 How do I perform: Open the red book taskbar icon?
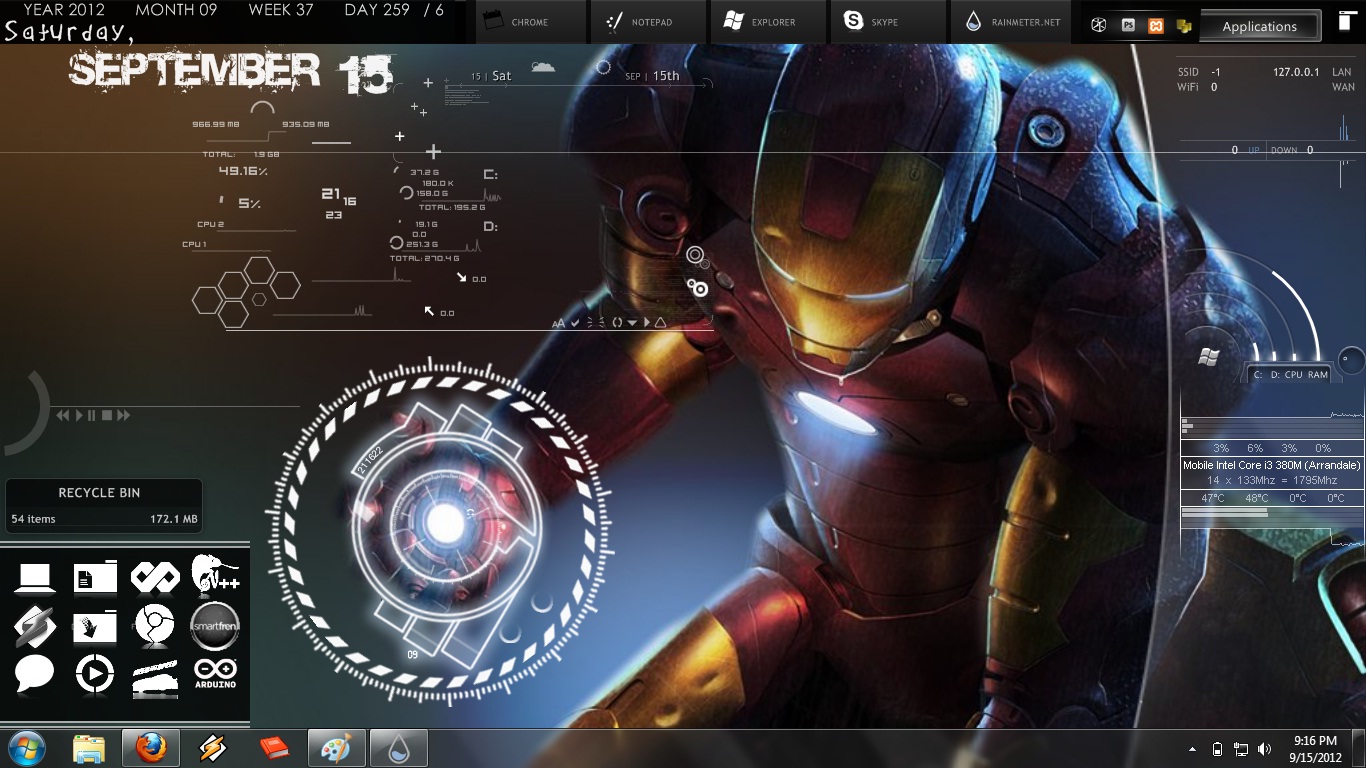(x=273, y=748)
